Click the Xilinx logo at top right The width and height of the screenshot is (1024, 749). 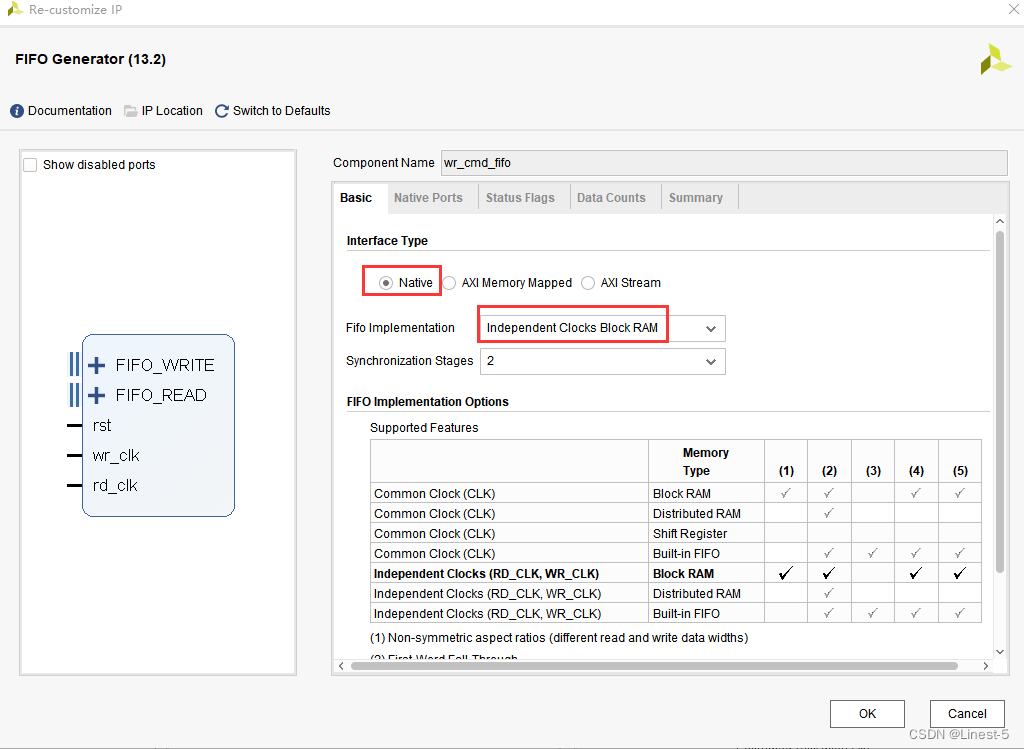click(x=995, y=59)
